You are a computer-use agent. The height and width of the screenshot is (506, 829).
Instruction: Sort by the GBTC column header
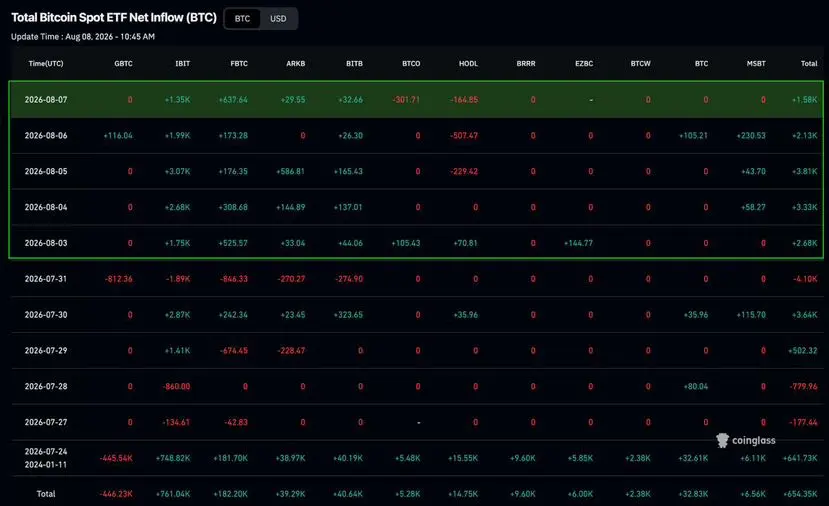pyautogui.click(x=123, y=63)
